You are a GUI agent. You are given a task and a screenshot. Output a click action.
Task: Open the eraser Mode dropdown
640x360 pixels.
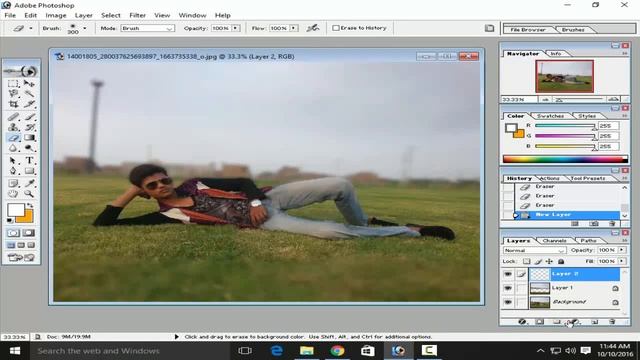pos(148,29)
